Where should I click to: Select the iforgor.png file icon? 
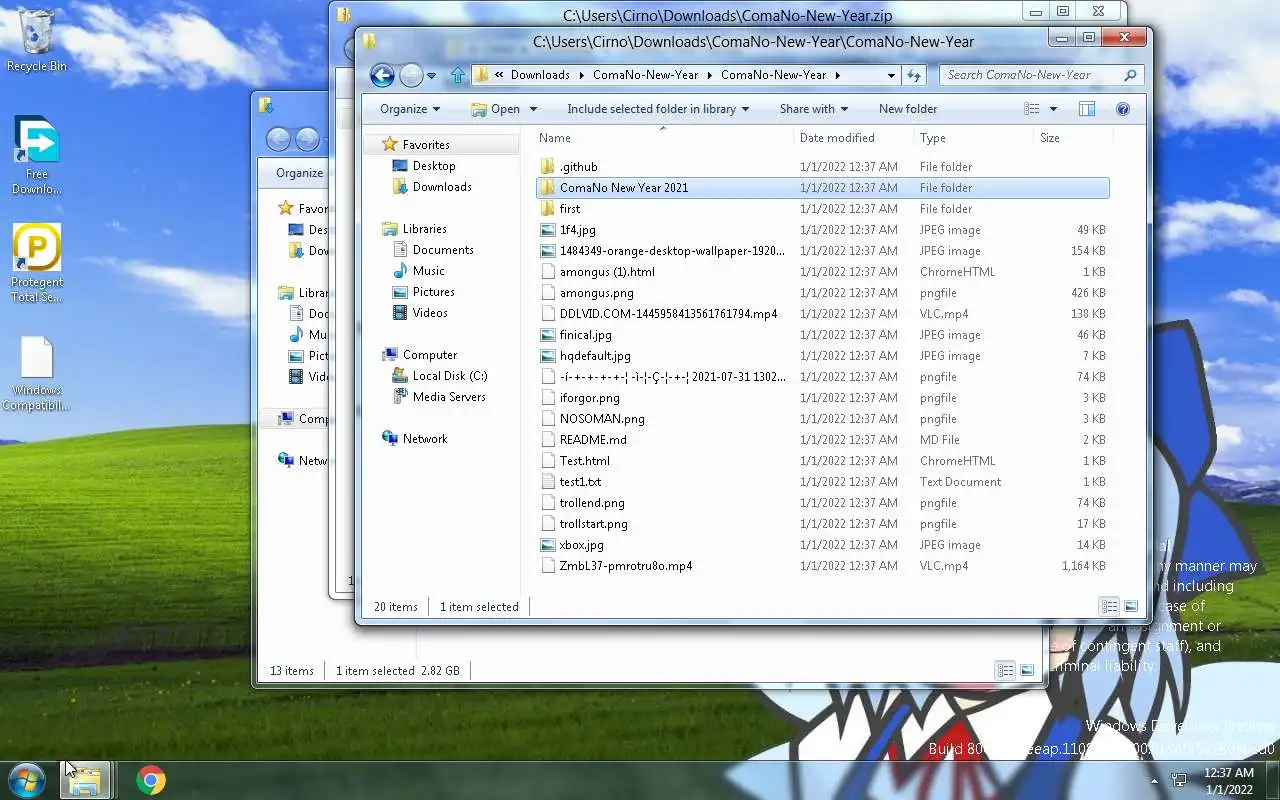pyautogui.click(x=547, y=398)
